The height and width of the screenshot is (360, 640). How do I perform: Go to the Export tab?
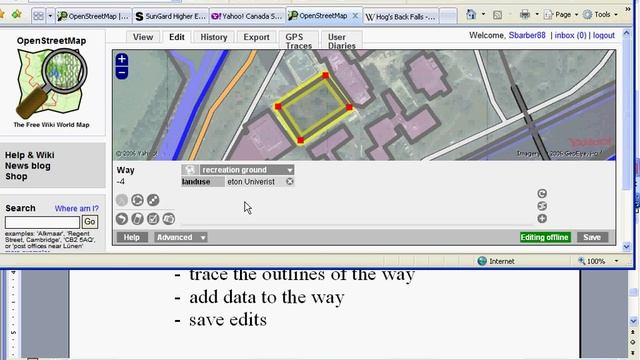[x=256, y=37]
